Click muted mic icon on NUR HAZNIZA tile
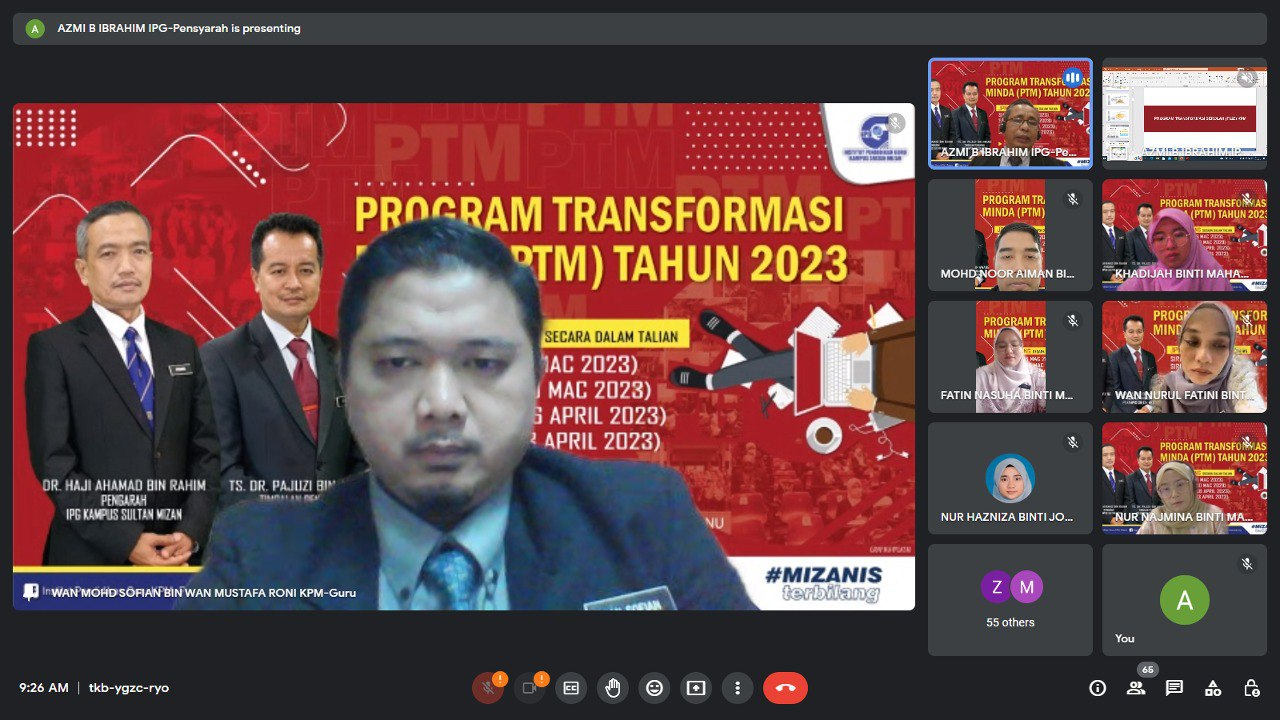Image resolution: width=1280 pixels, height=720 pixels. (1072, 442)
